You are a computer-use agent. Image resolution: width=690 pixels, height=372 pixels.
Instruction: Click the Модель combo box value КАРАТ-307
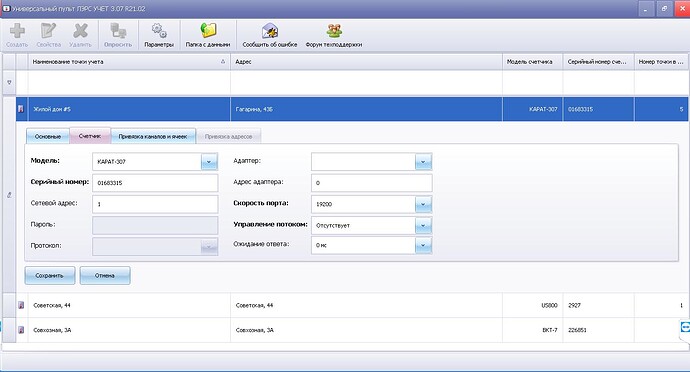[111, 162]
